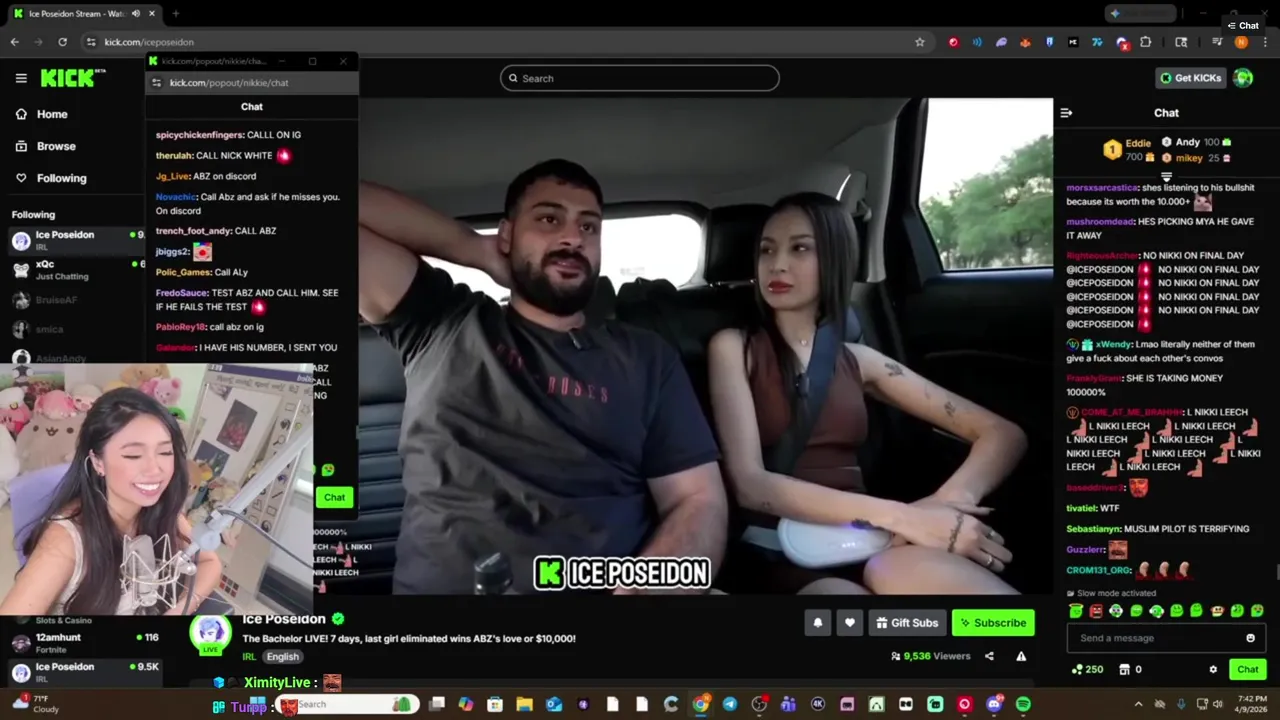Click the green Subscribe button
1280x720 pixels.
(993, 623)
